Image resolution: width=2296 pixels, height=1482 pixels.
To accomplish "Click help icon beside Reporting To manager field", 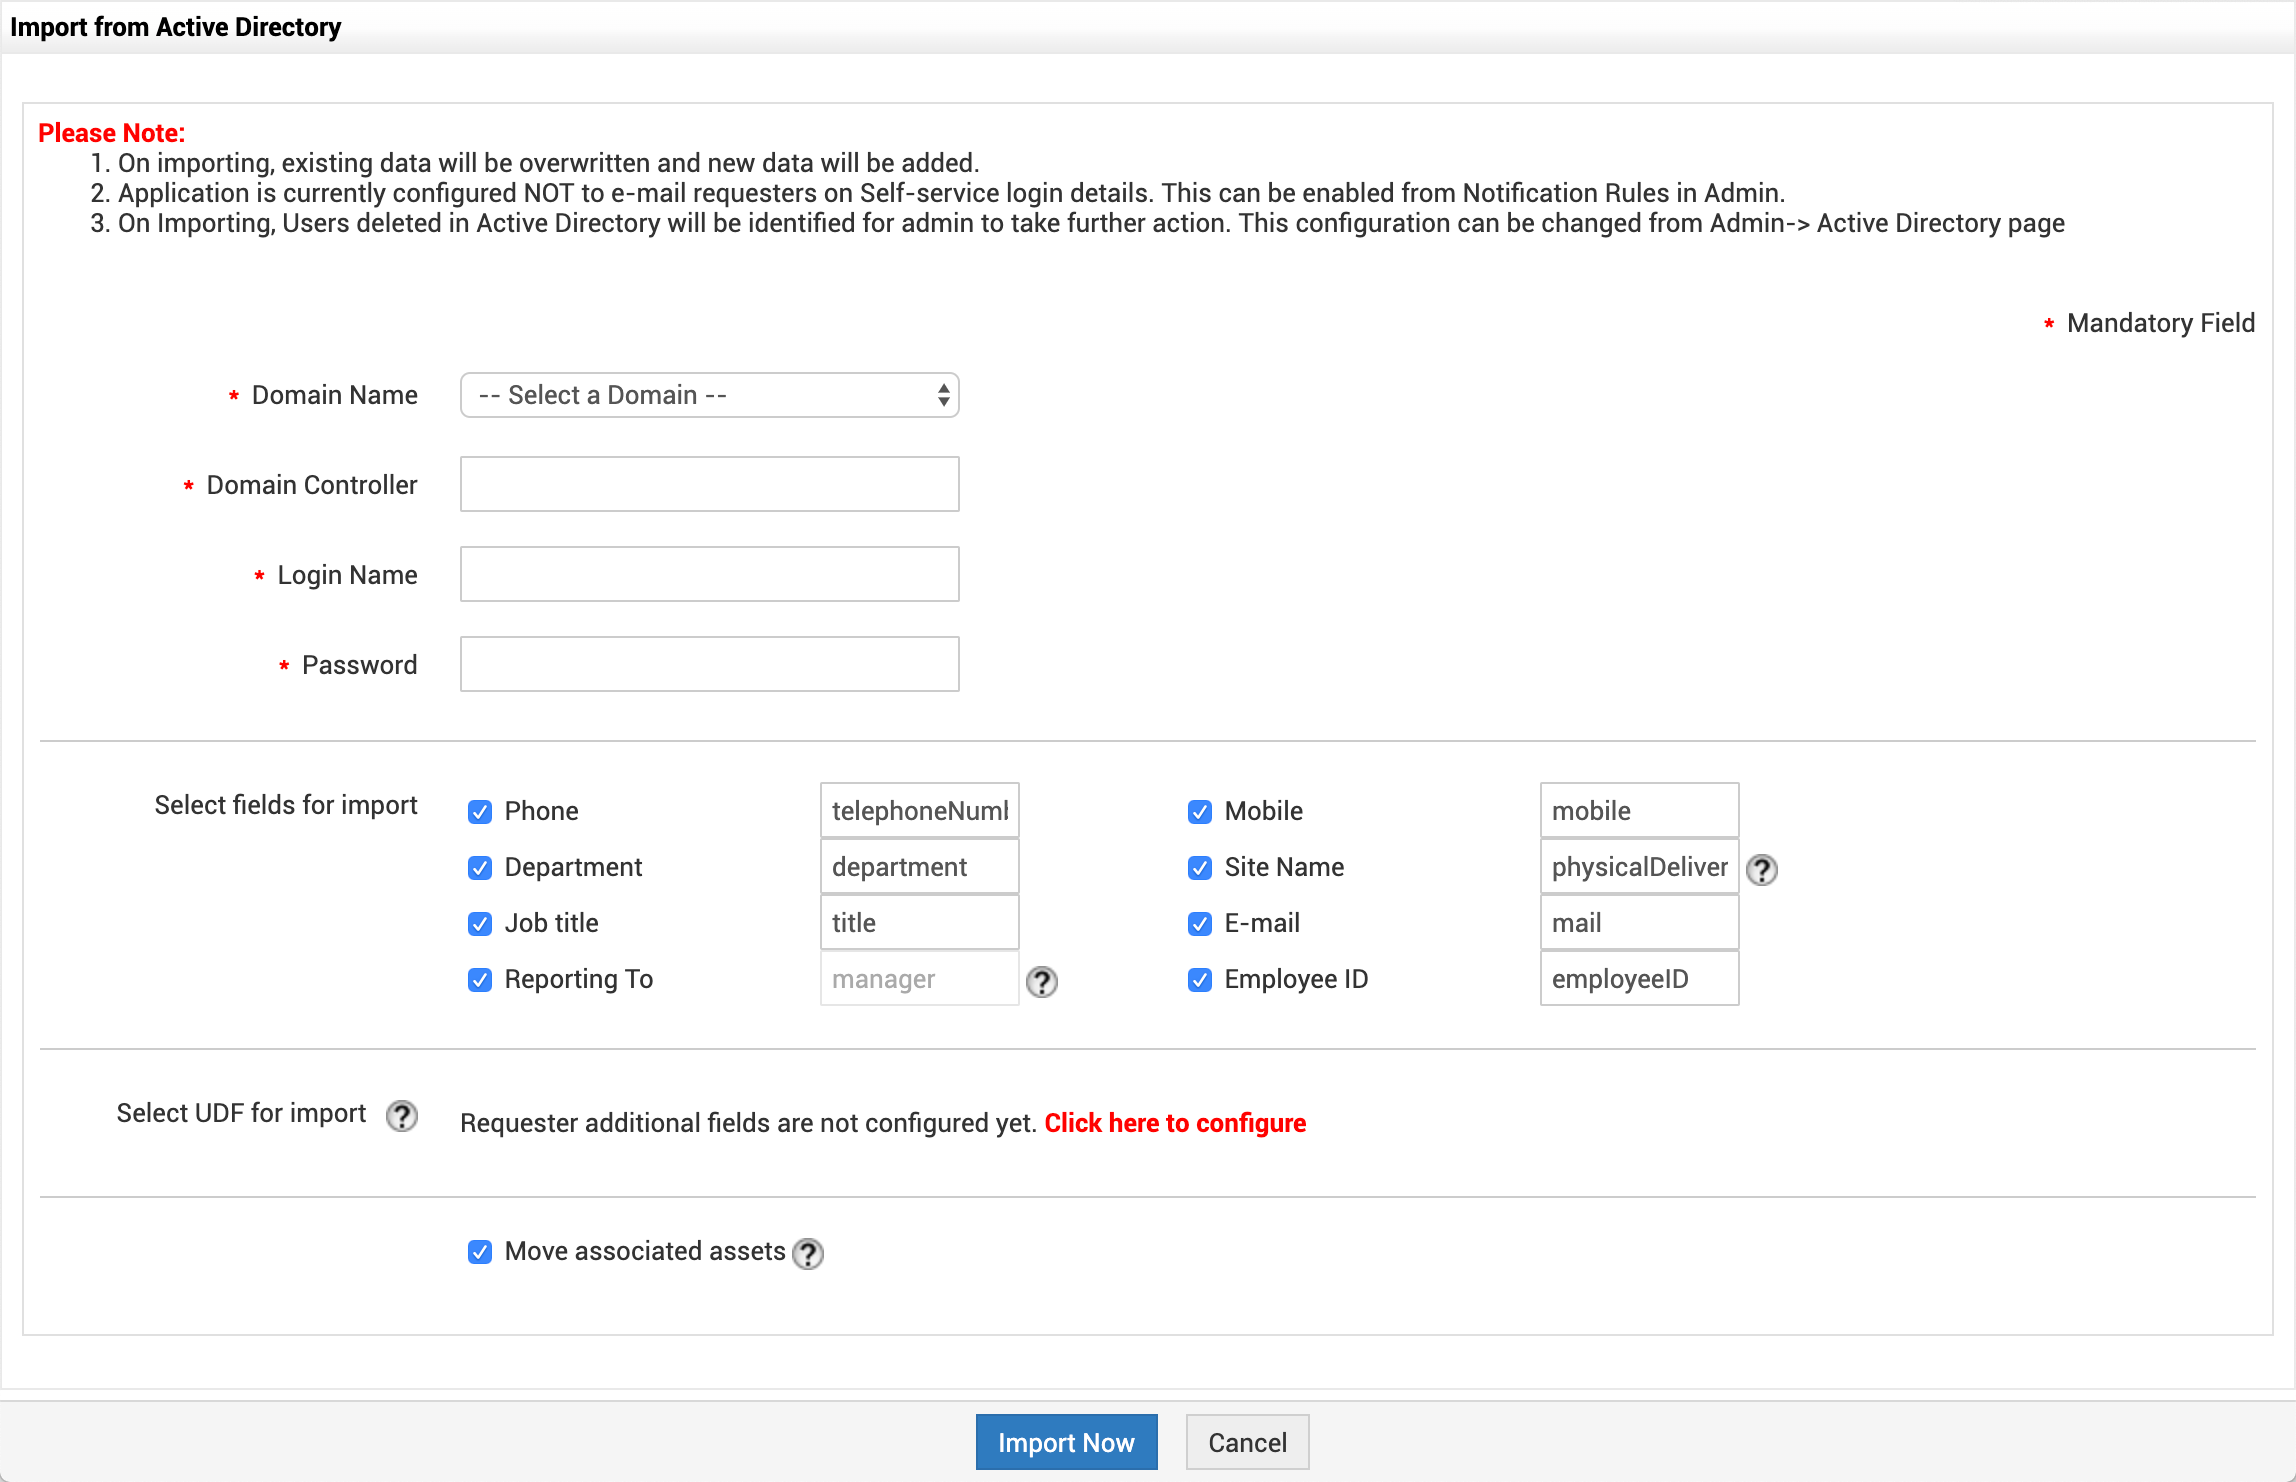I will [x=1041, y=982].
